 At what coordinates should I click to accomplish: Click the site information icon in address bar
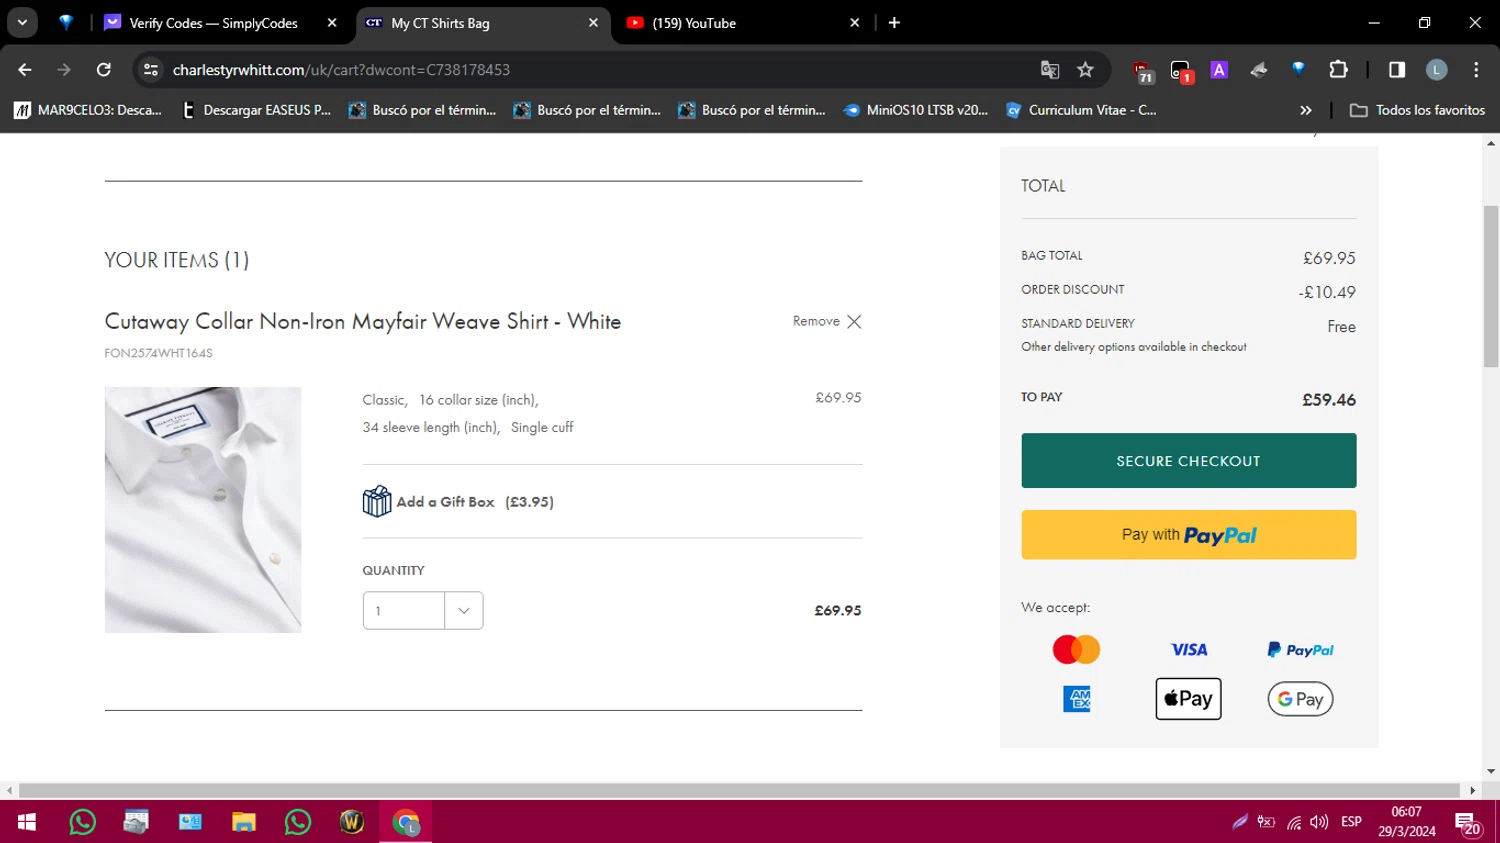pyautogui.click(x=151, y=70)
